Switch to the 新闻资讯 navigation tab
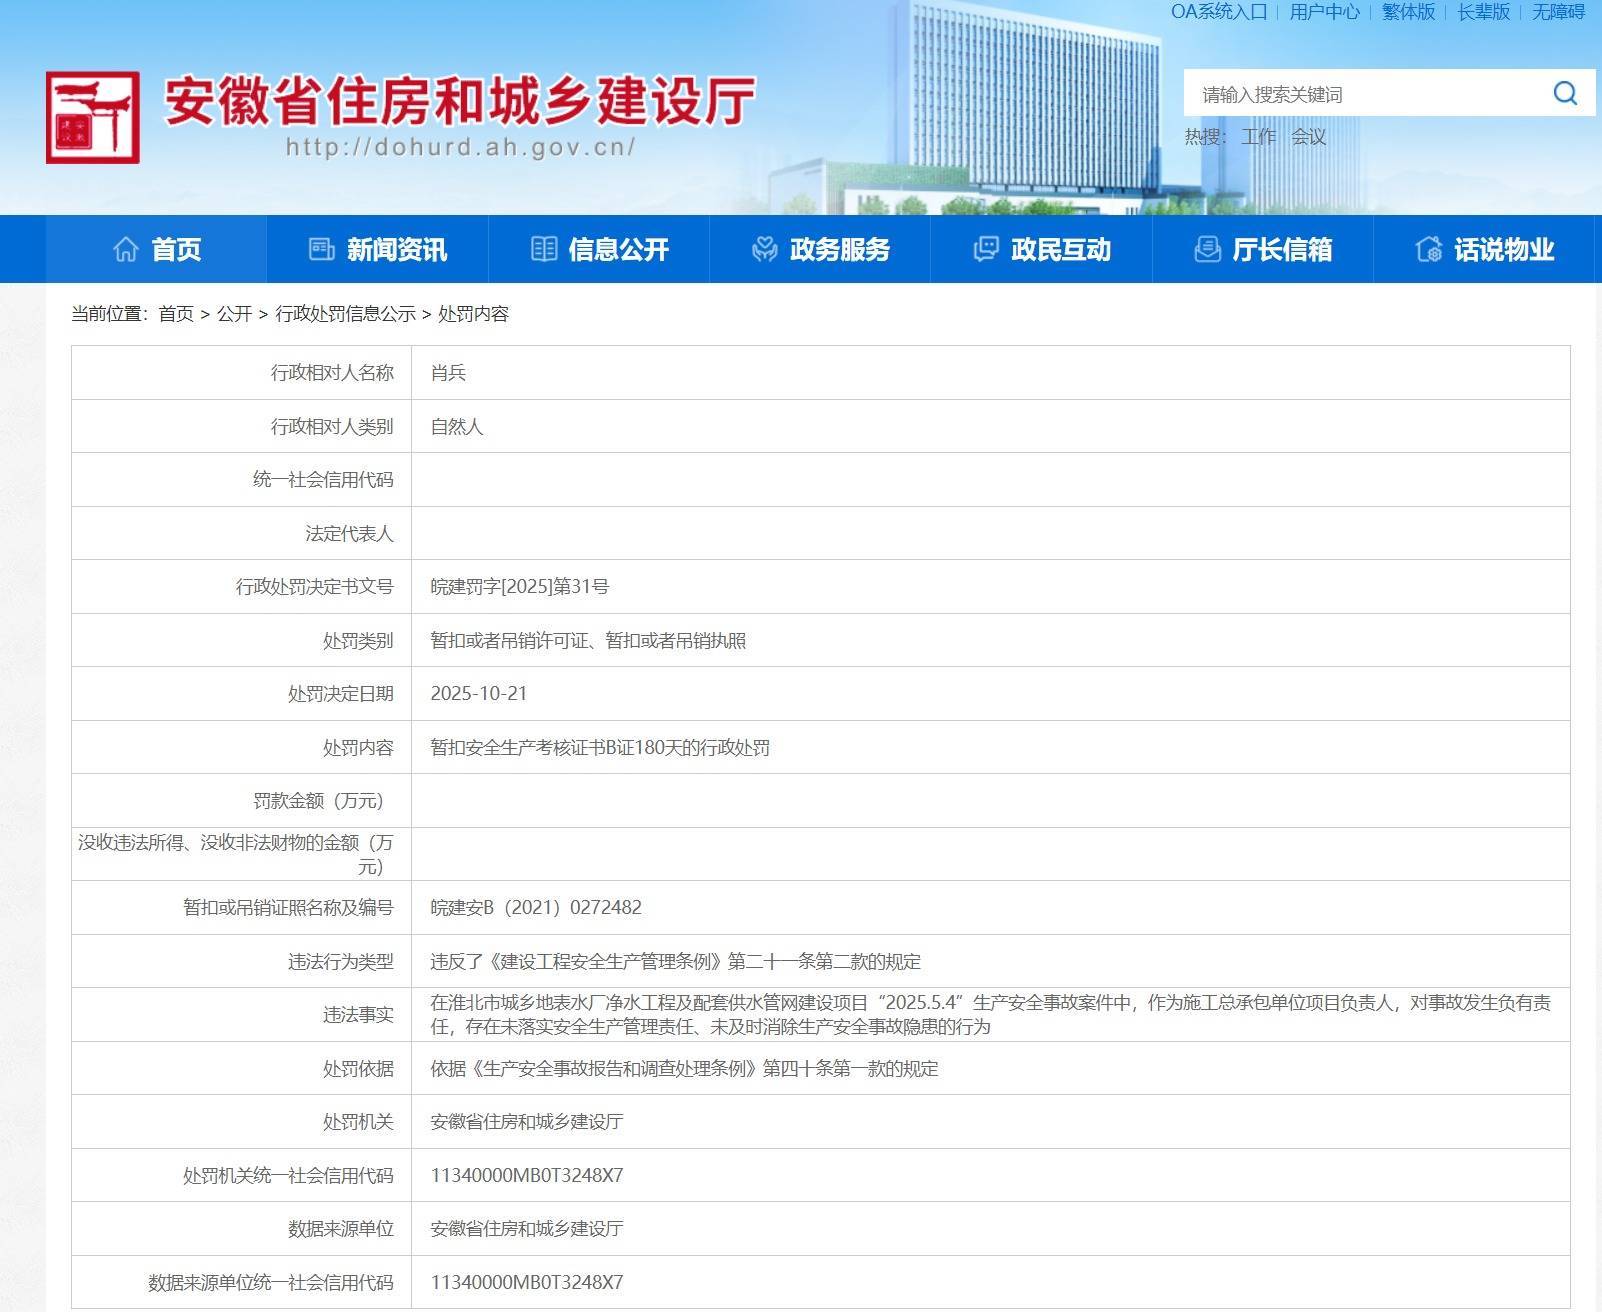 (x=397, y=249)
